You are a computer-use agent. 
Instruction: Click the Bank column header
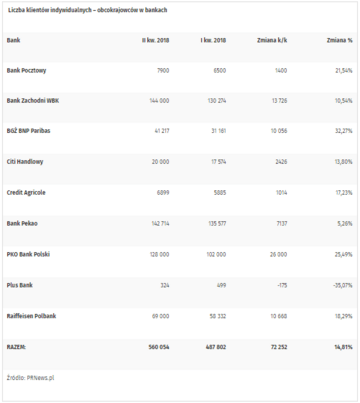coord(13,40)
